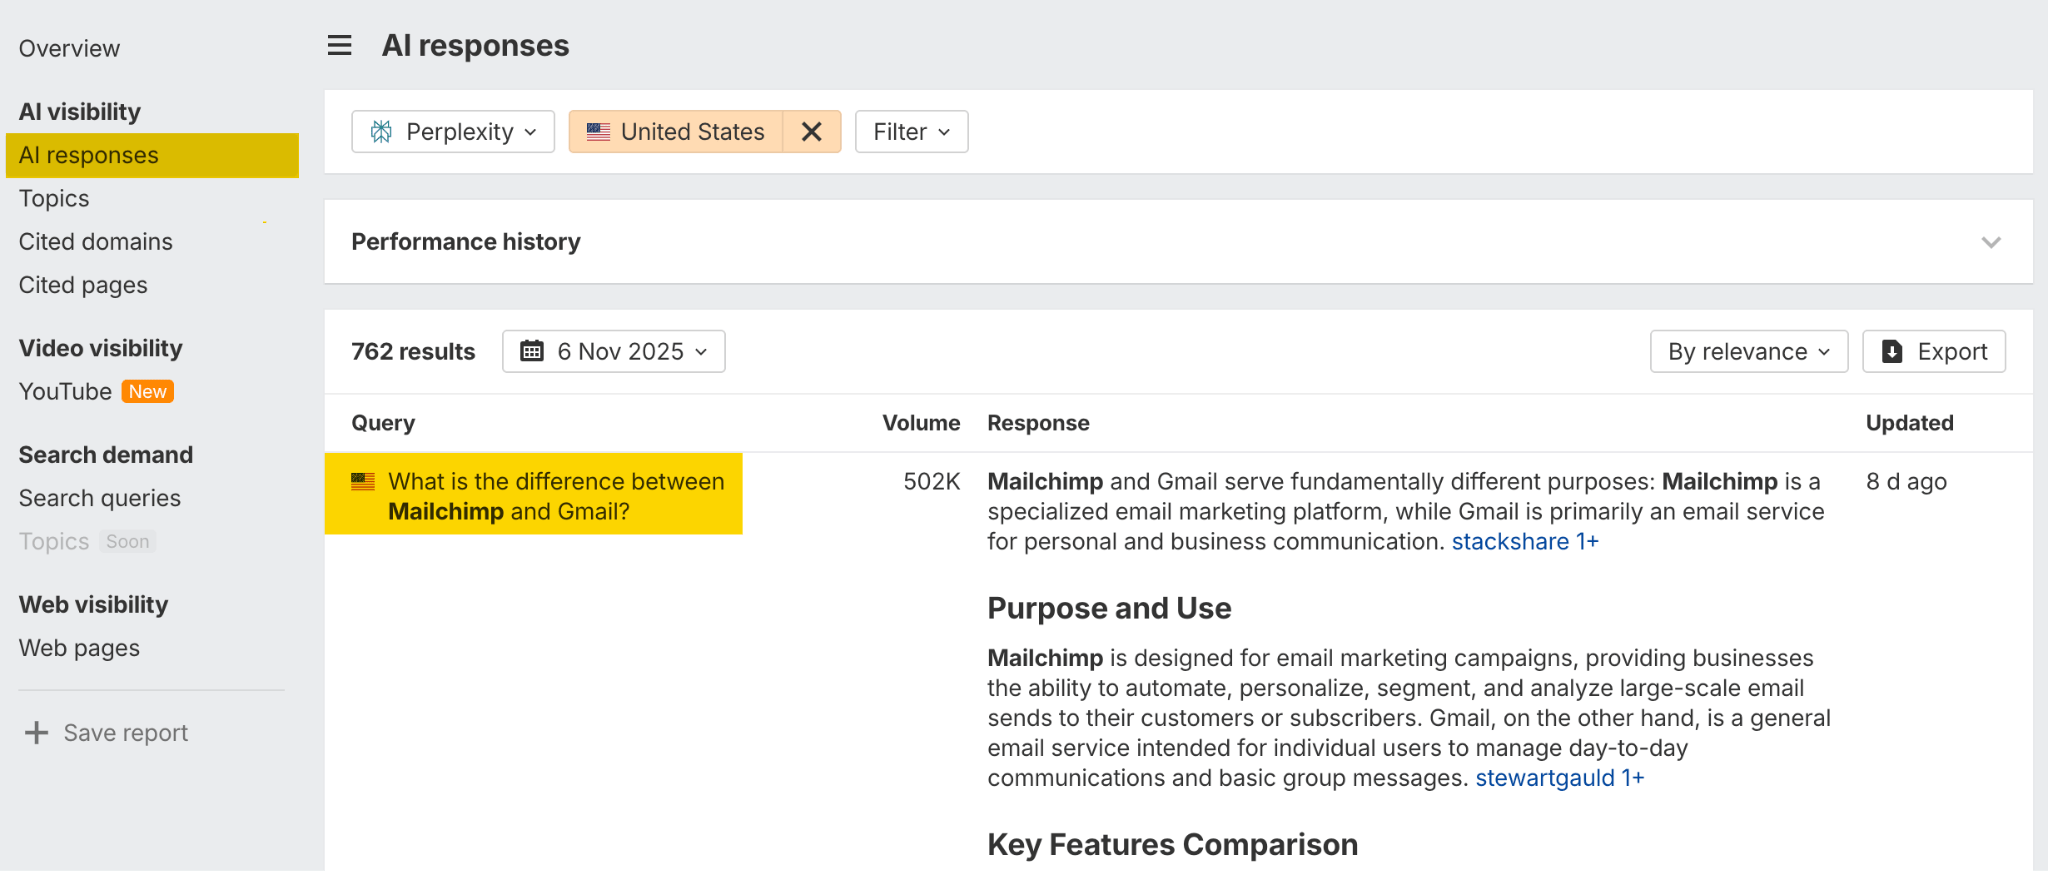Go to Overview in sidebar

point(69,49)
